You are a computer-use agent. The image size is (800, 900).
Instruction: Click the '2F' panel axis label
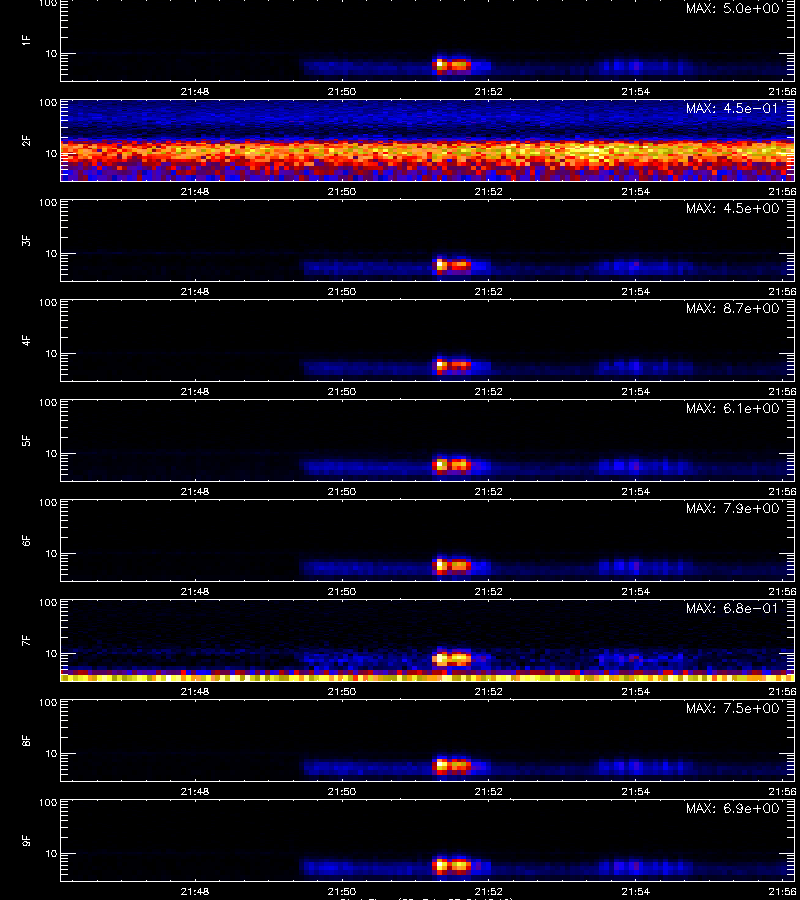26,141
